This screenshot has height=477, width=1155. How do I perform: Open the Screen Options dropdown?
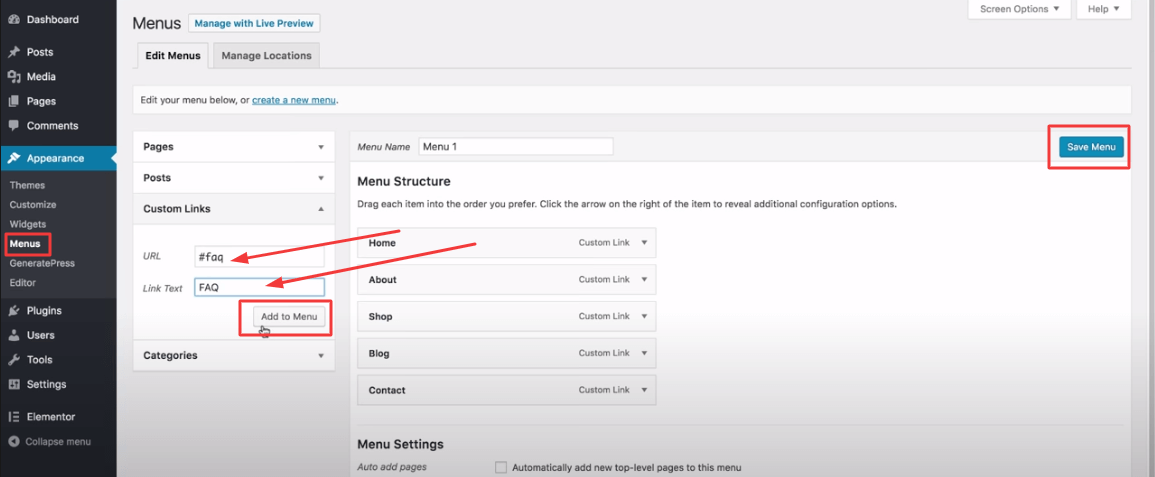point(1019,9)
